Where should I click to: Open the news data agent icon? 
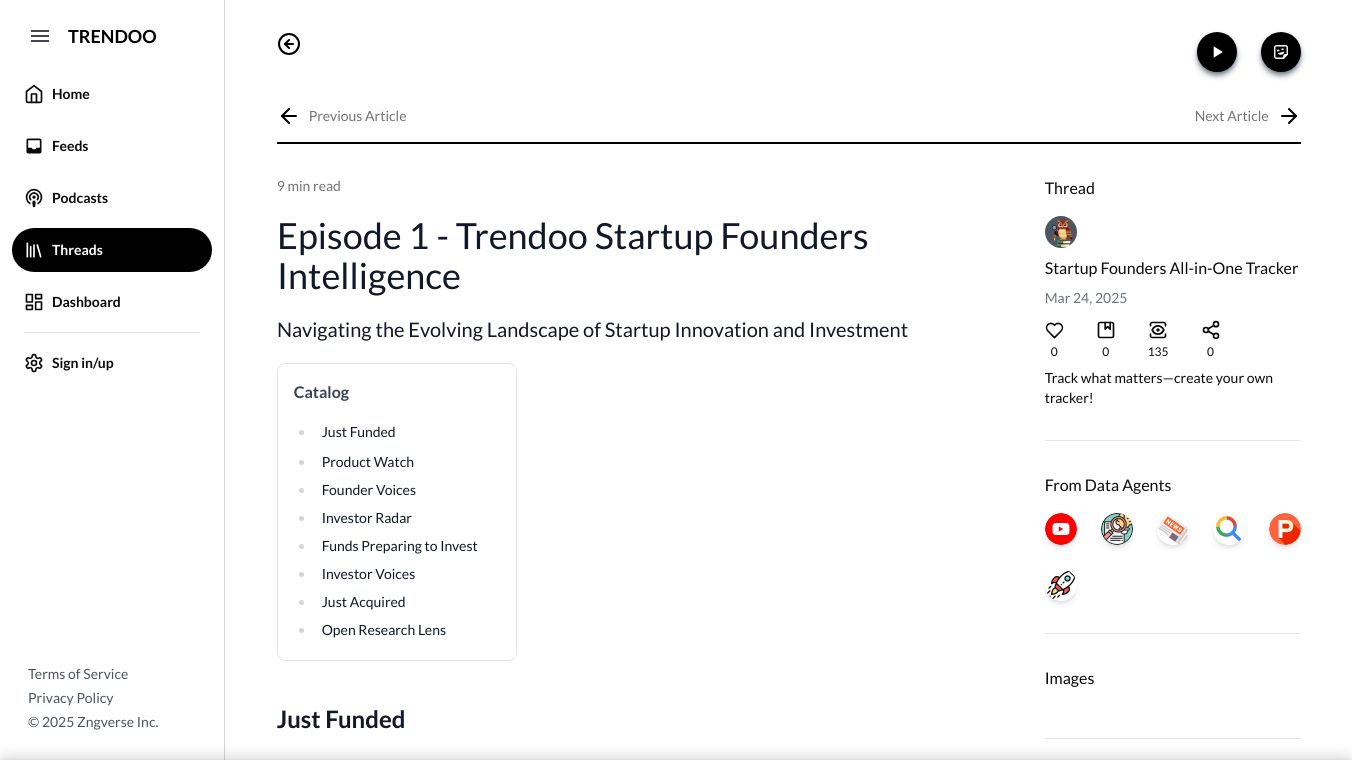1172,529
